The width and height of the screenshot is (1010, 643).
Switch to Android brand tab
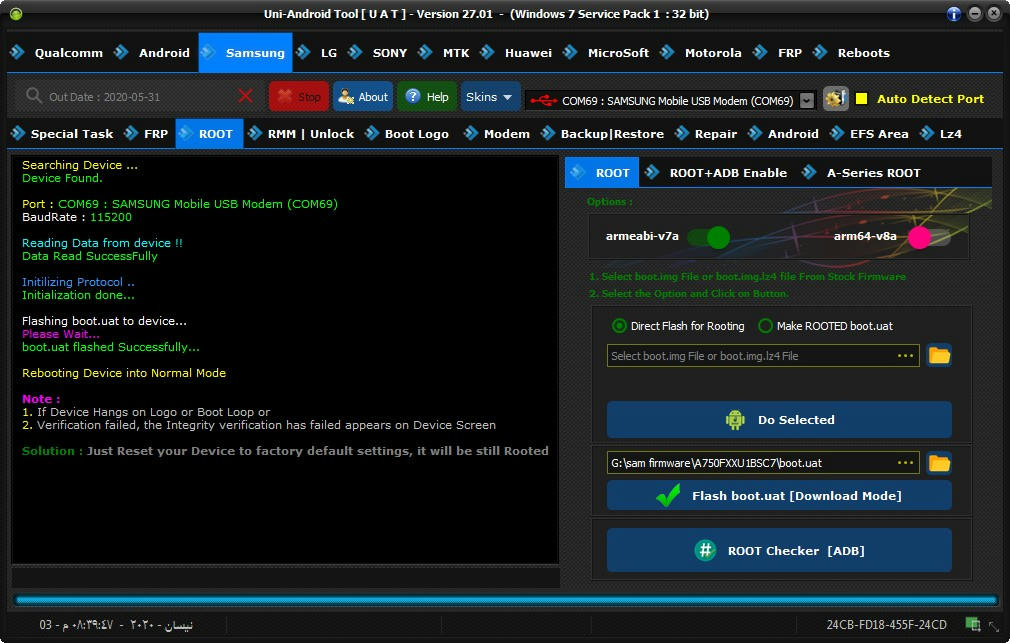coord(153,53)
